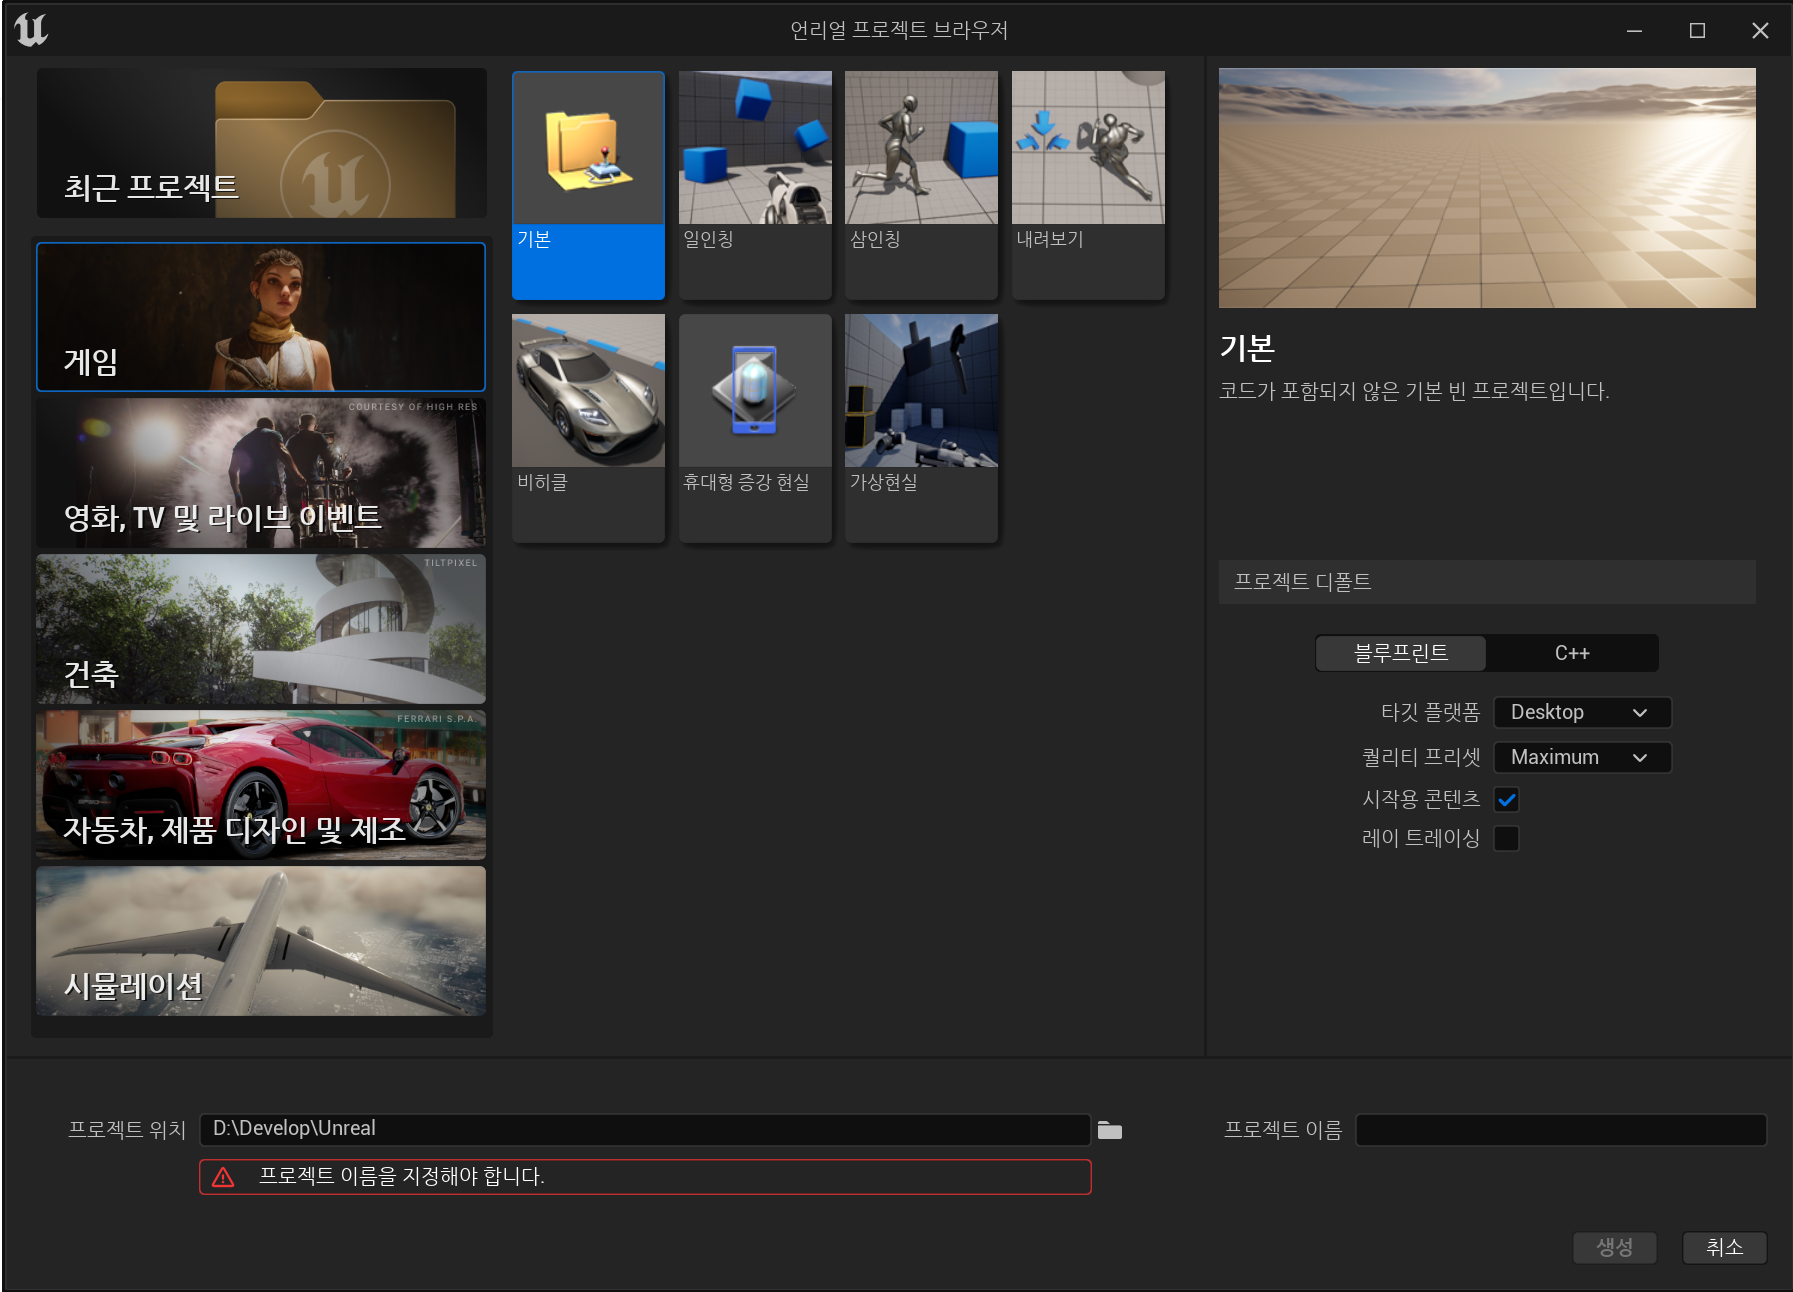Click the 프로젝트 이름 input field
This screenshot has height=1292, width=1793.
(1561, 1130)
